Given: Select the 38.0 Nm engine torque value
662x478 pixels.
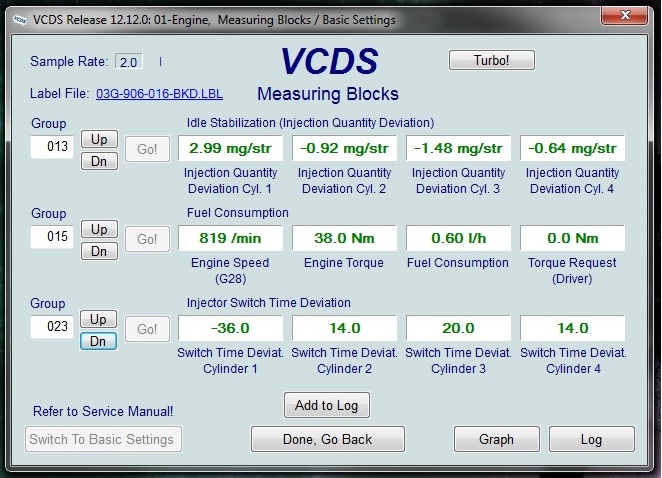Looking at the screenshot, I should pos(345,238).
